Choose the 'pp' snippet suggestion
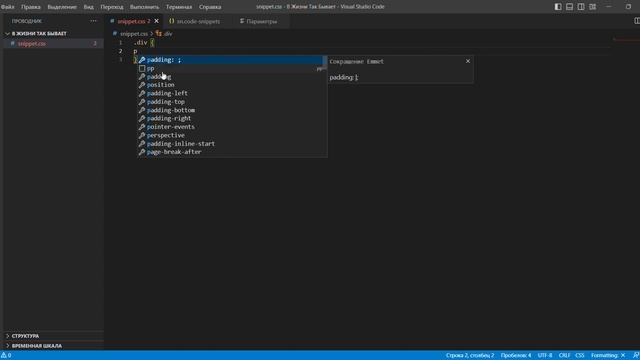640x360 pixels. tap(231, 69)
